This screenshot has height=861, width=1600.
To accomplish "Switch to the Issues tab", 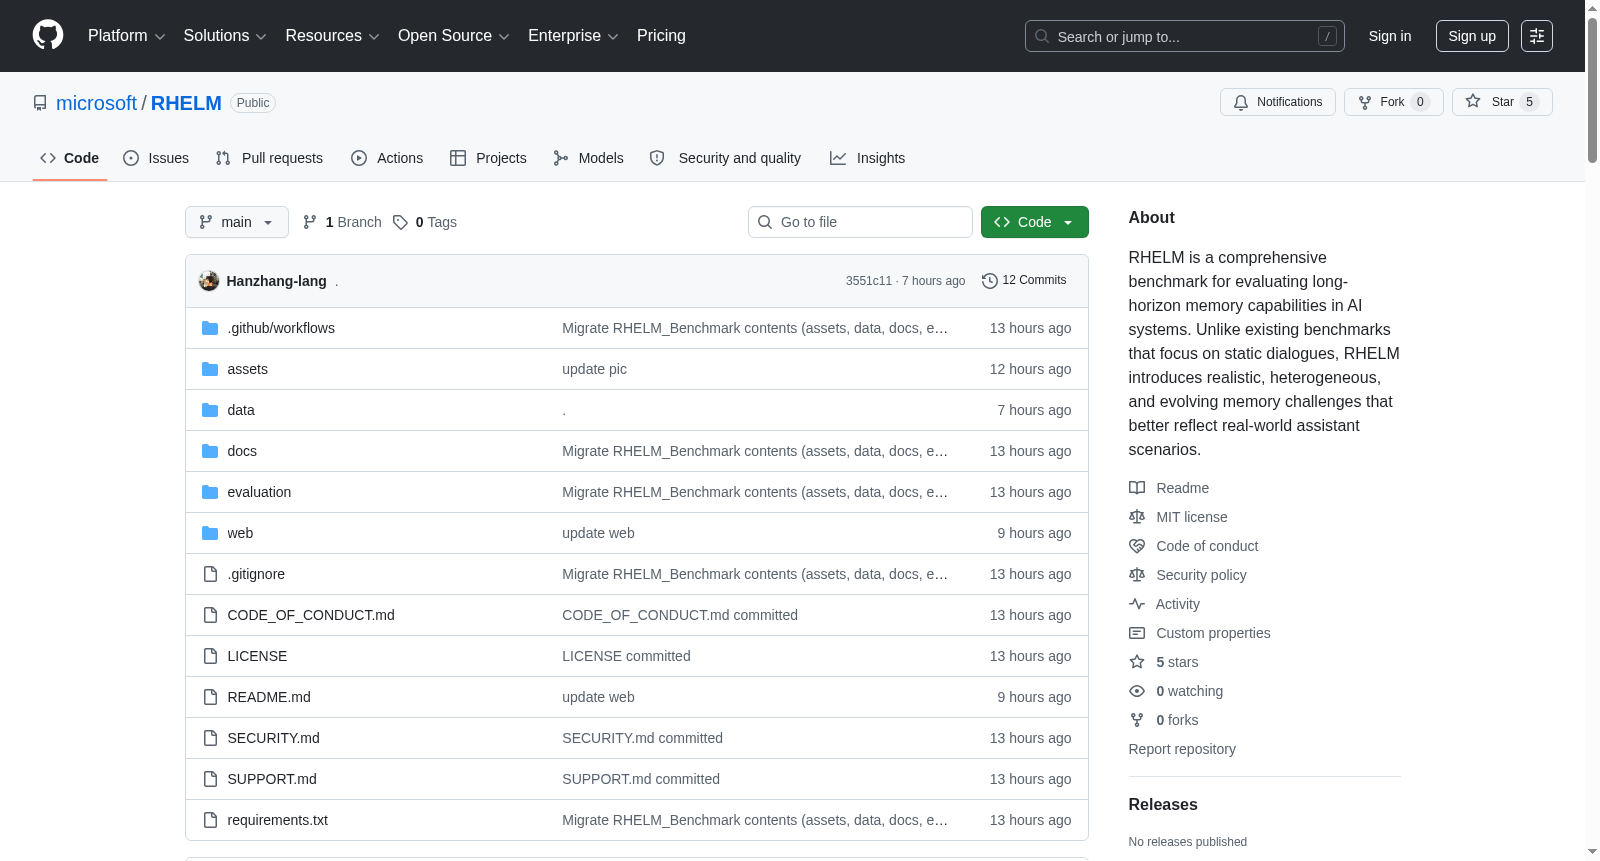I will 156,158.
